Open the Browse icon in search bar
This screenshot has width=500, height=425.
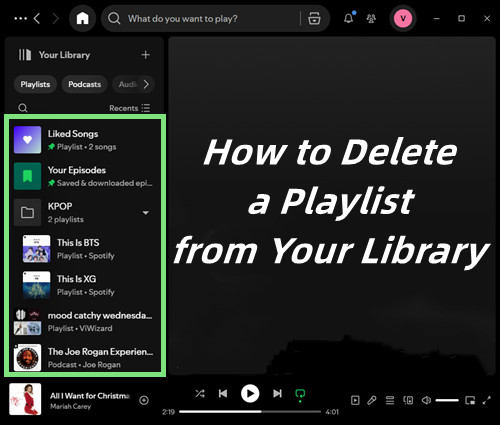point(314,18)
